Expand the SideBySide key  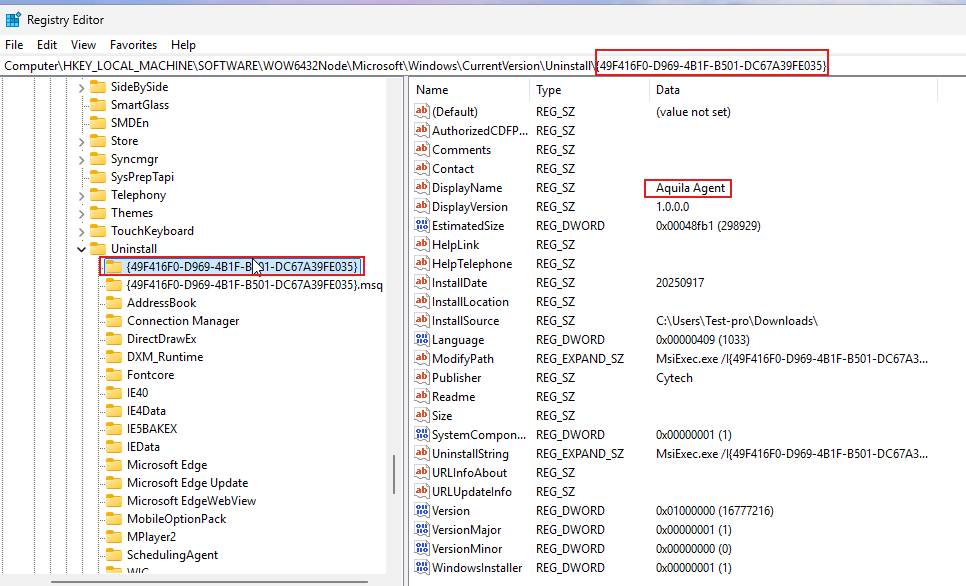tap(81, 87)
